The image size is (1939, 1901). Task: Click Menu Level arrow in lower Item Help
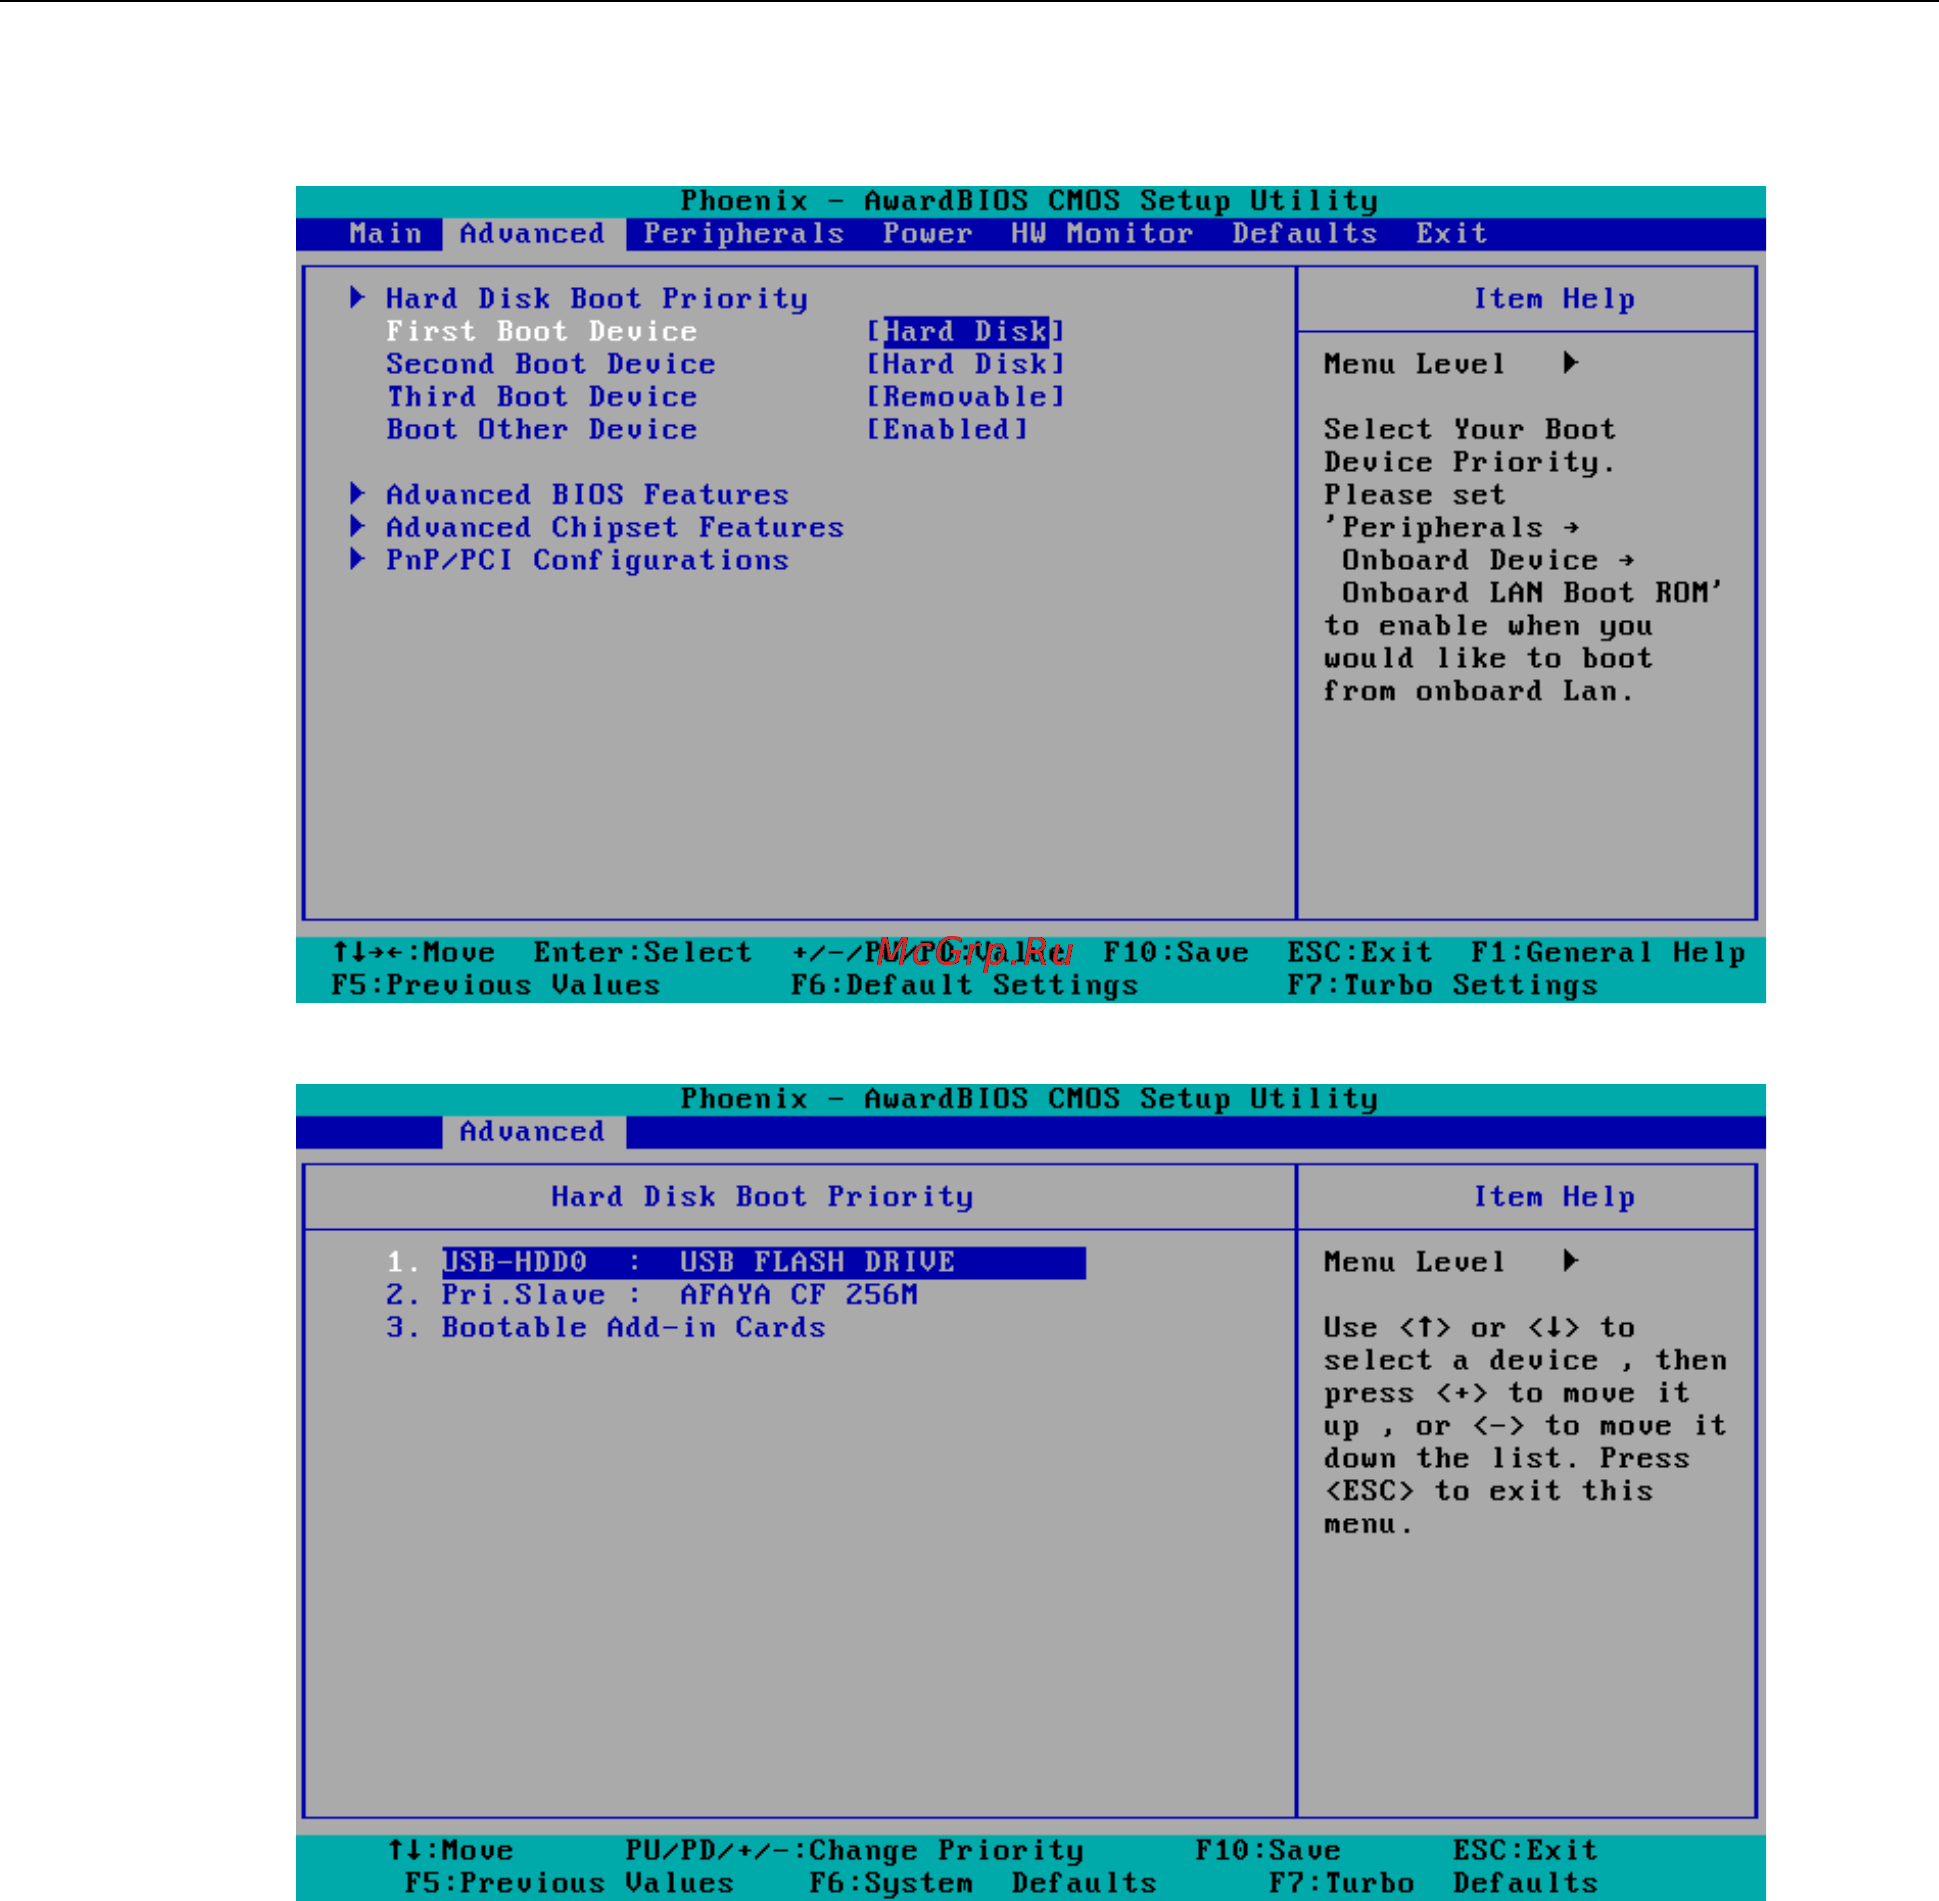1570,1261
